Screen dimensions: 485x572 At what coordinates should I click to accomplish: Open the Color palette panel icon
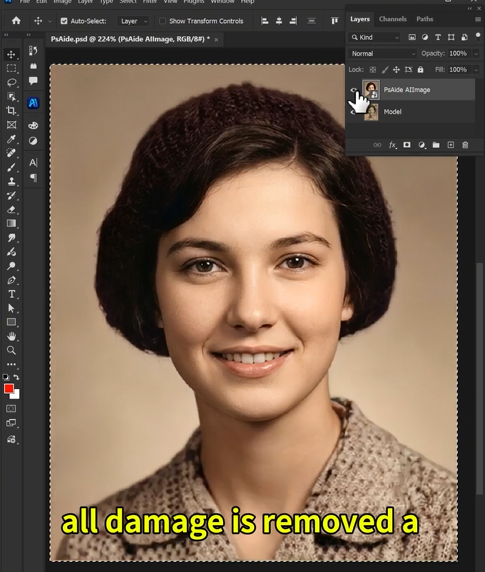(x=33, y=125)
